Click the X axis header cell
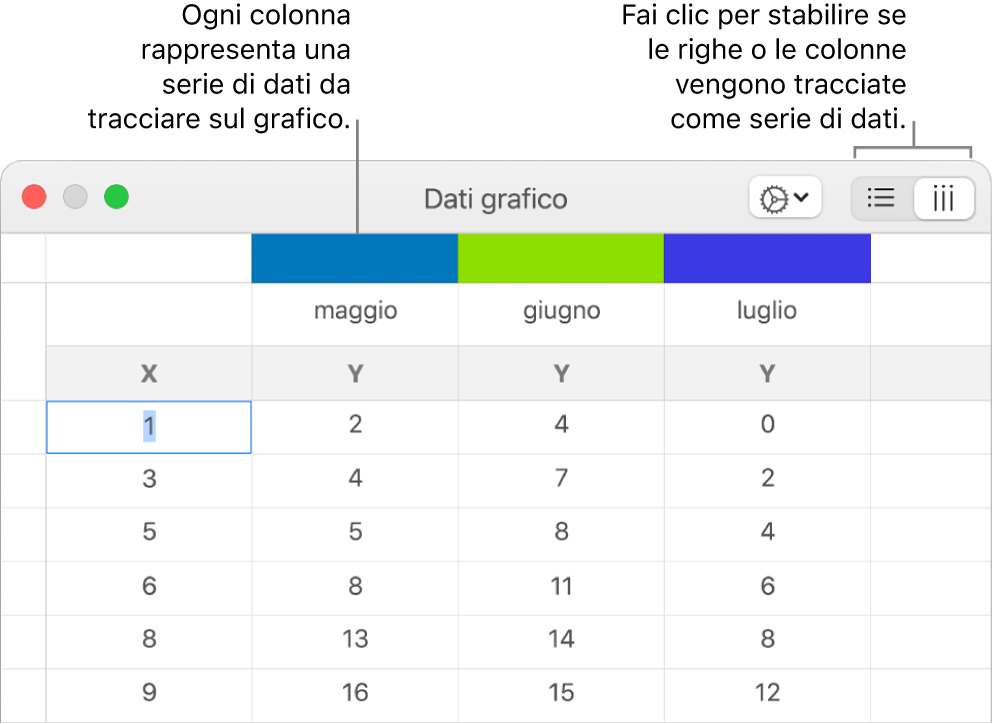Image resolution: width=992 pixels, height=724 pixels. click(149, 374)
